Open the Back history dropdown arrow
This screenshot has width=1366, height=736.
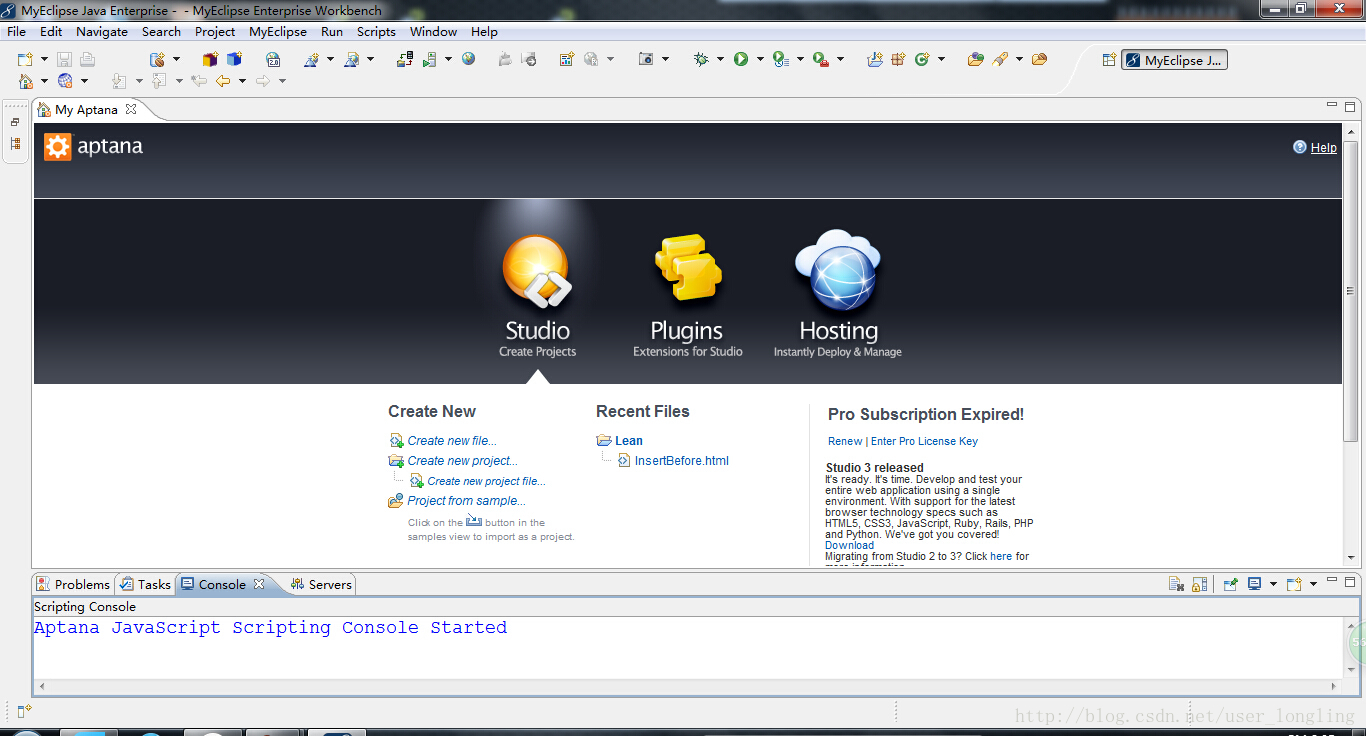point(242,81)
